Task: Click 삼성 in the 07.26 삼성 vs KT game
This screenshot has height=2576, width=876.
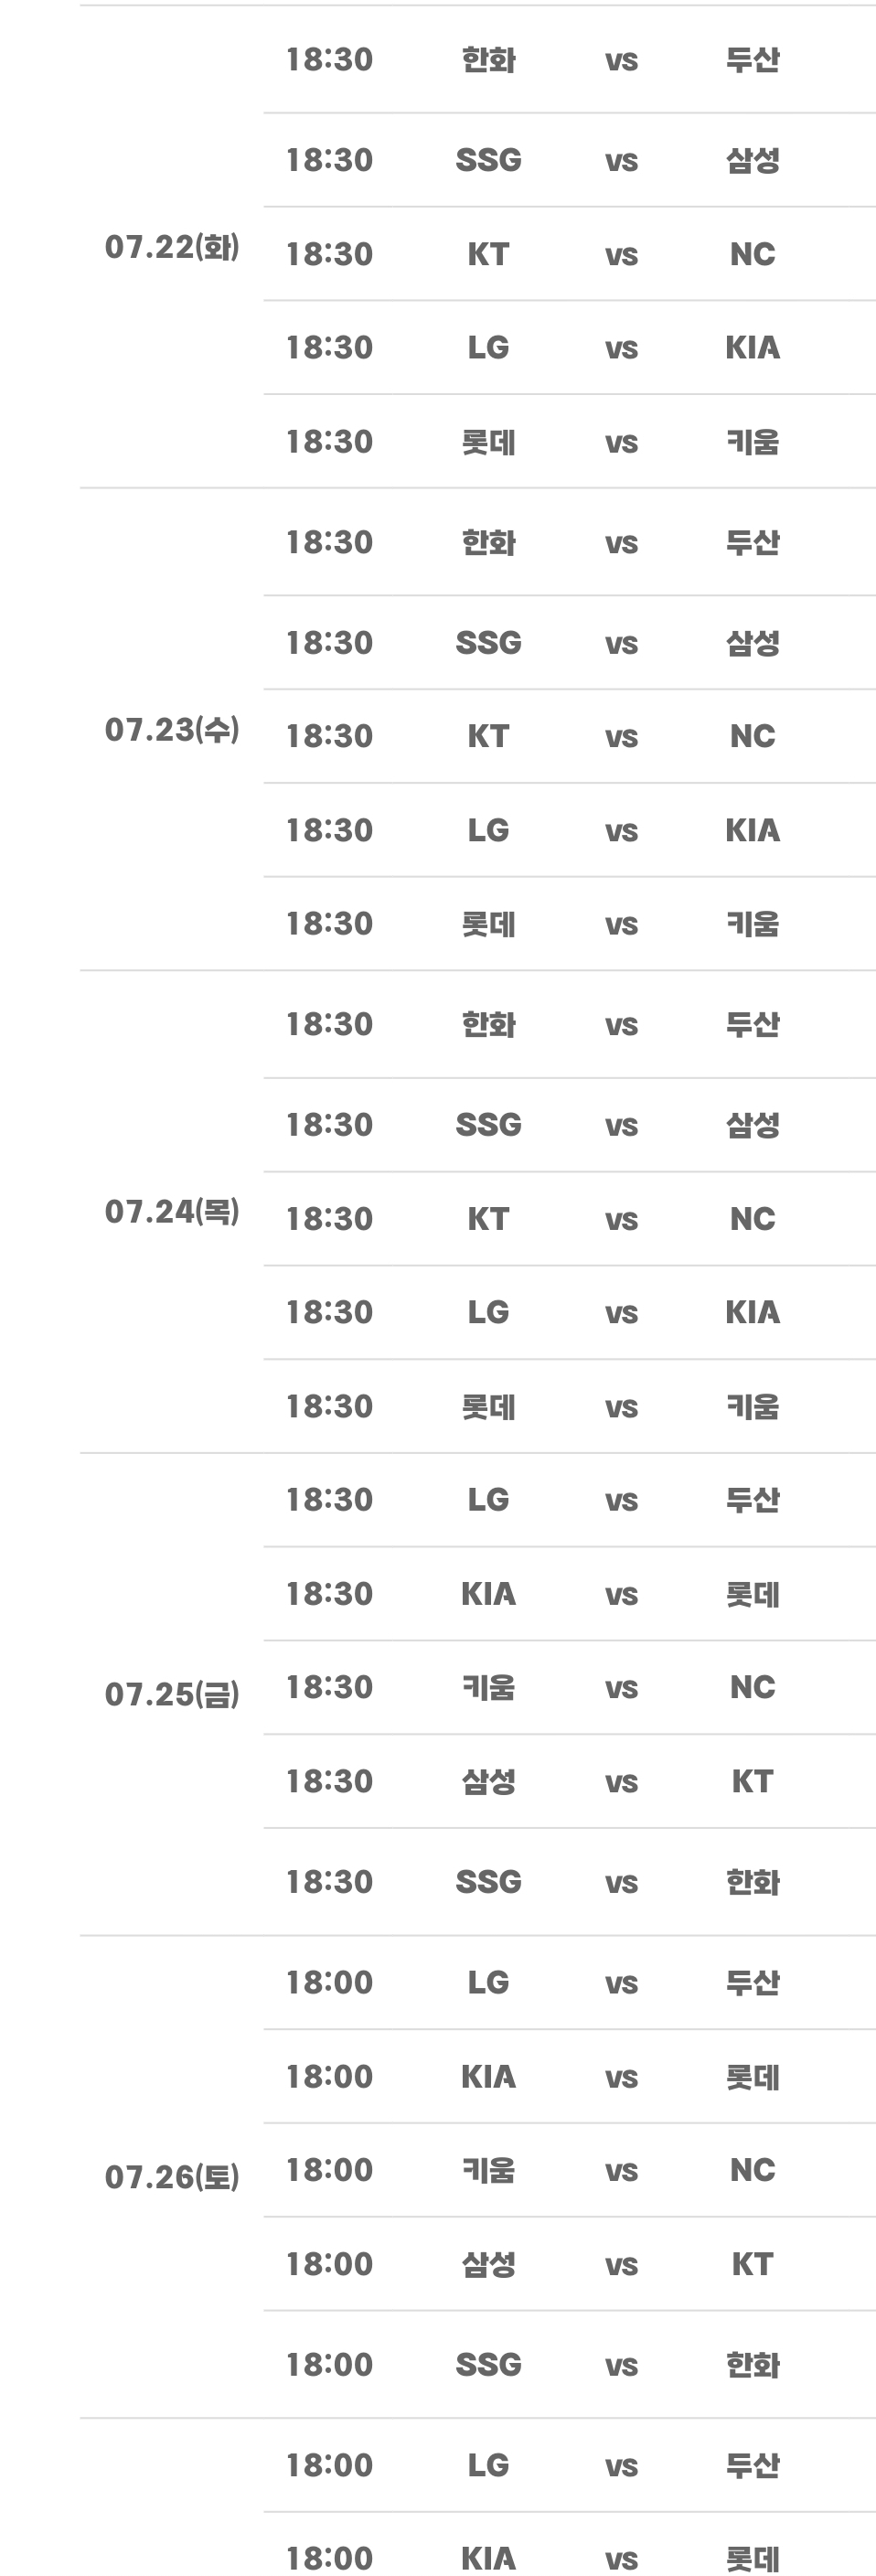Action: click(x=488, y=2264)
